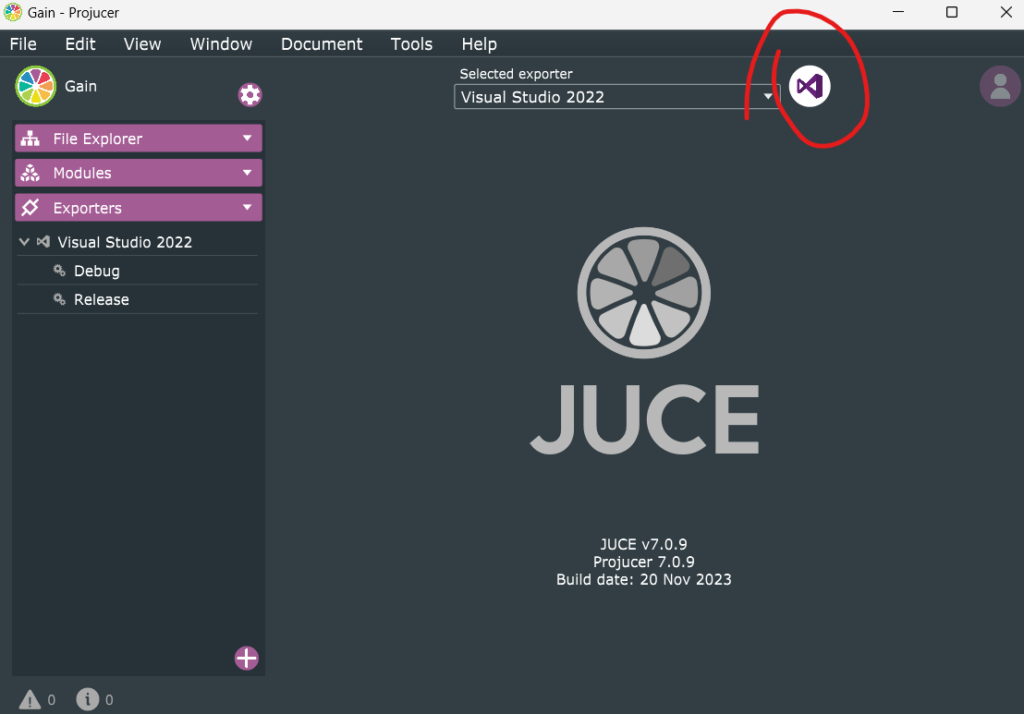Click the Debug configuration gears icon
This screenshot has height=714, width=1024.
59,270
